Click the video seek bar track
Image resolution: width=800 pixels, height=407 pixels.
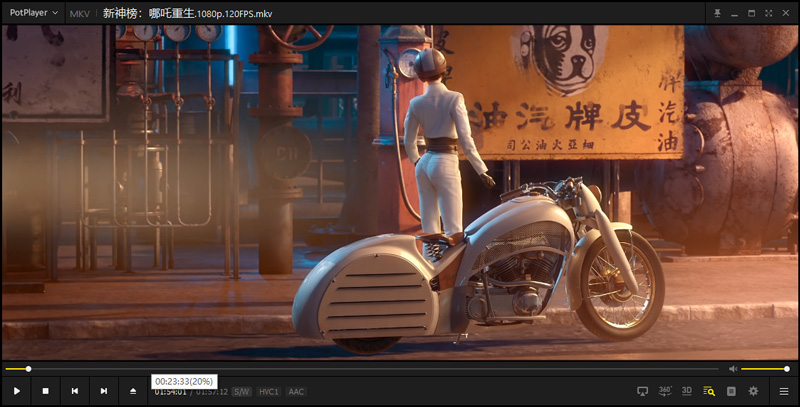point(362,369)
